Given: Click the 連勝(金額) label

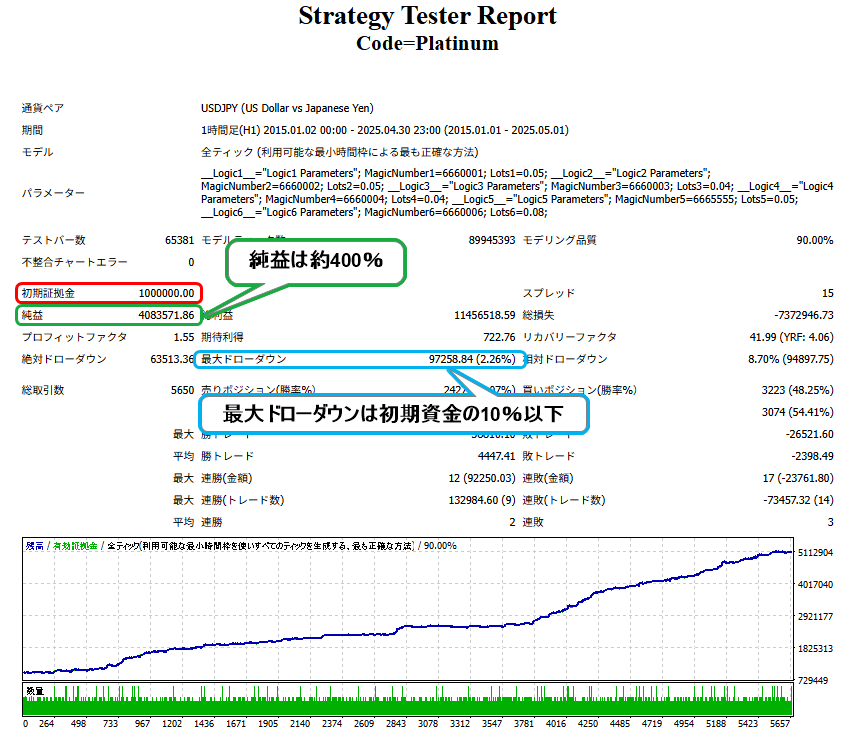Looking at the screenshot, I should [226, 478].
